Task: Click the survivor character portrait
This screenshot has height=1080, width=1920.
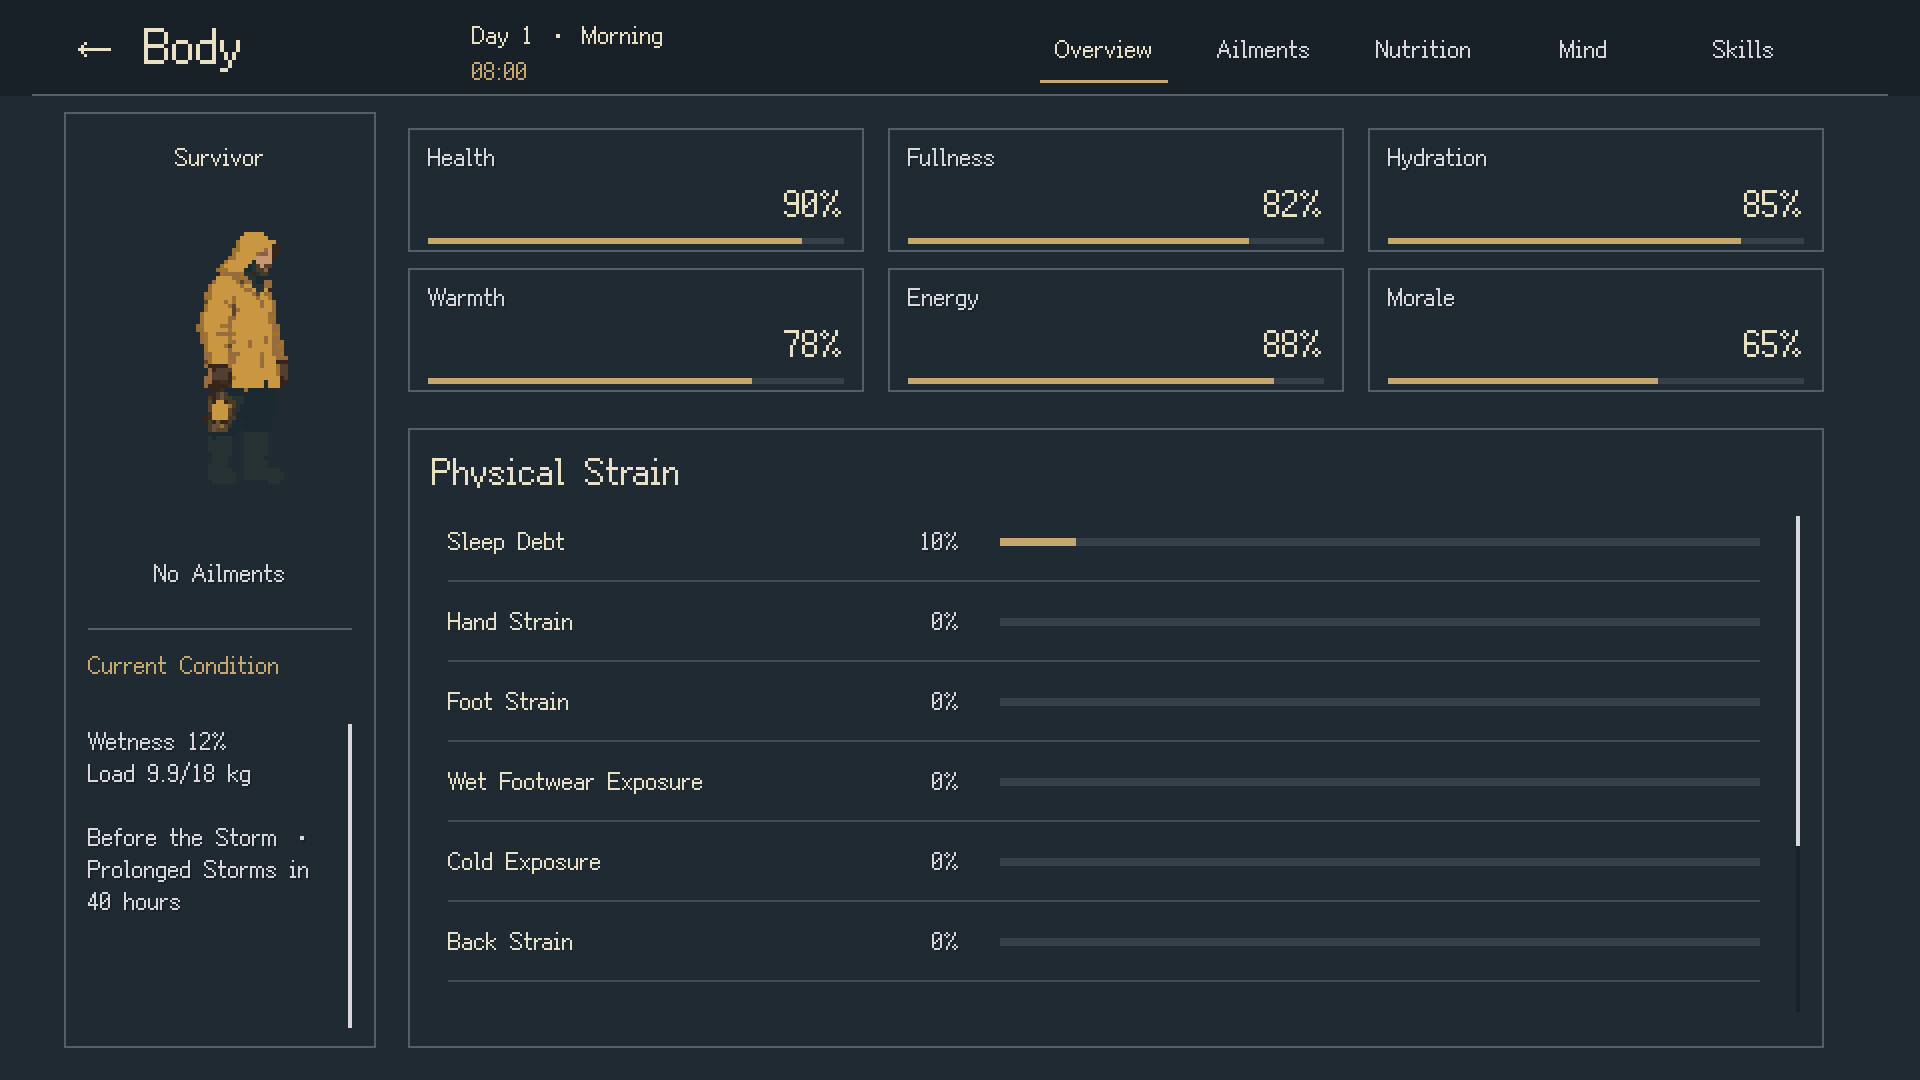Action: (243, 357)
